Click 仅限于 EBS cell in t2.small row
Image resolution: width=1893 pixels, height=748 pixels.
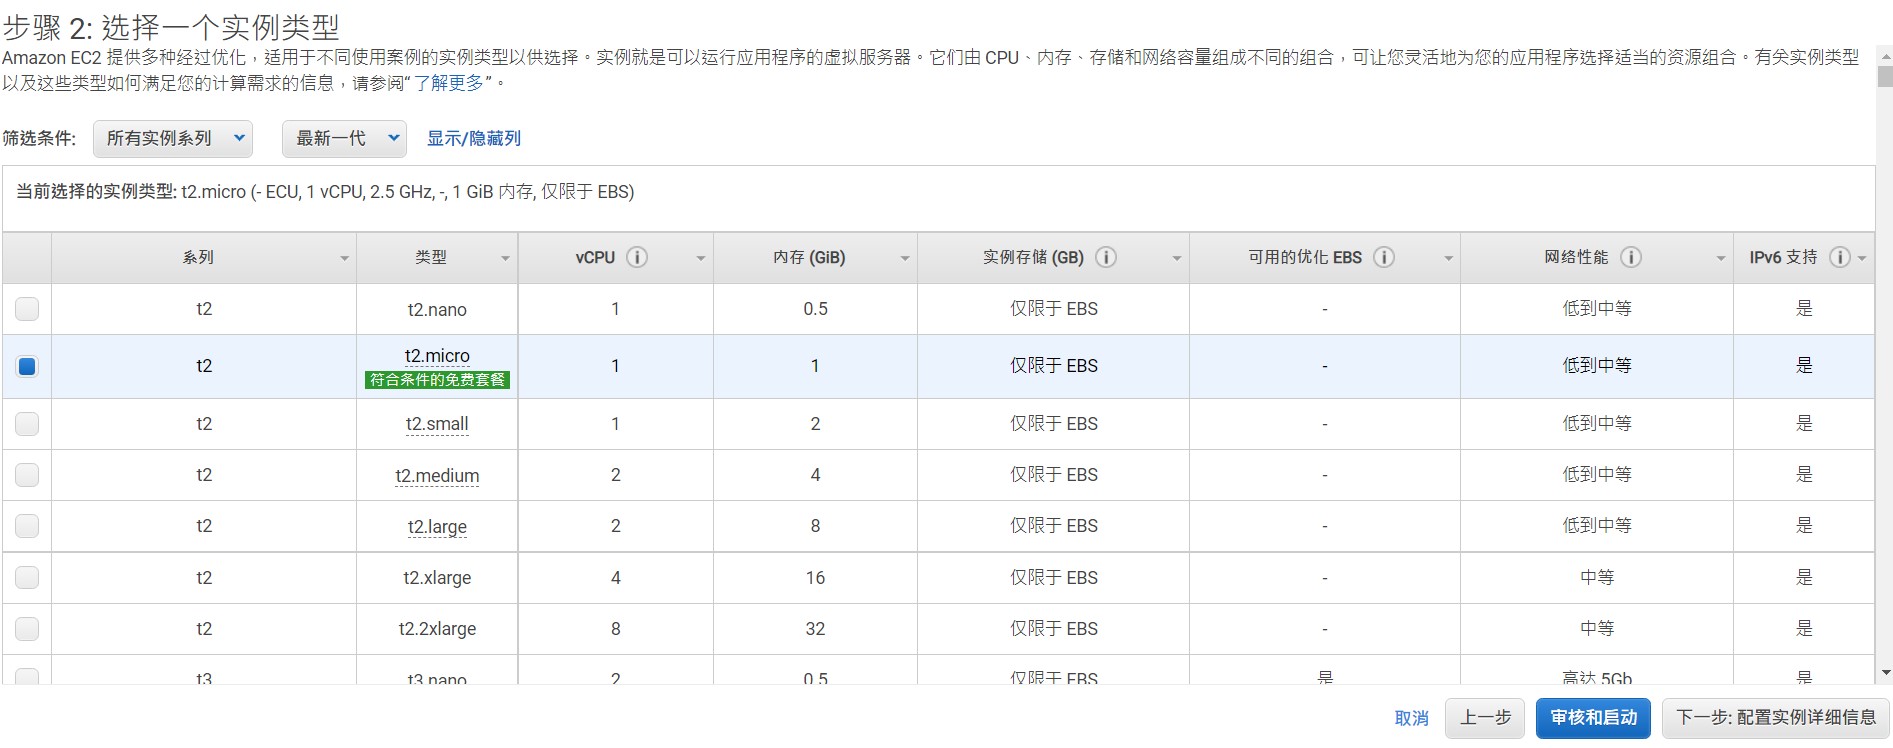point(1054,424)
